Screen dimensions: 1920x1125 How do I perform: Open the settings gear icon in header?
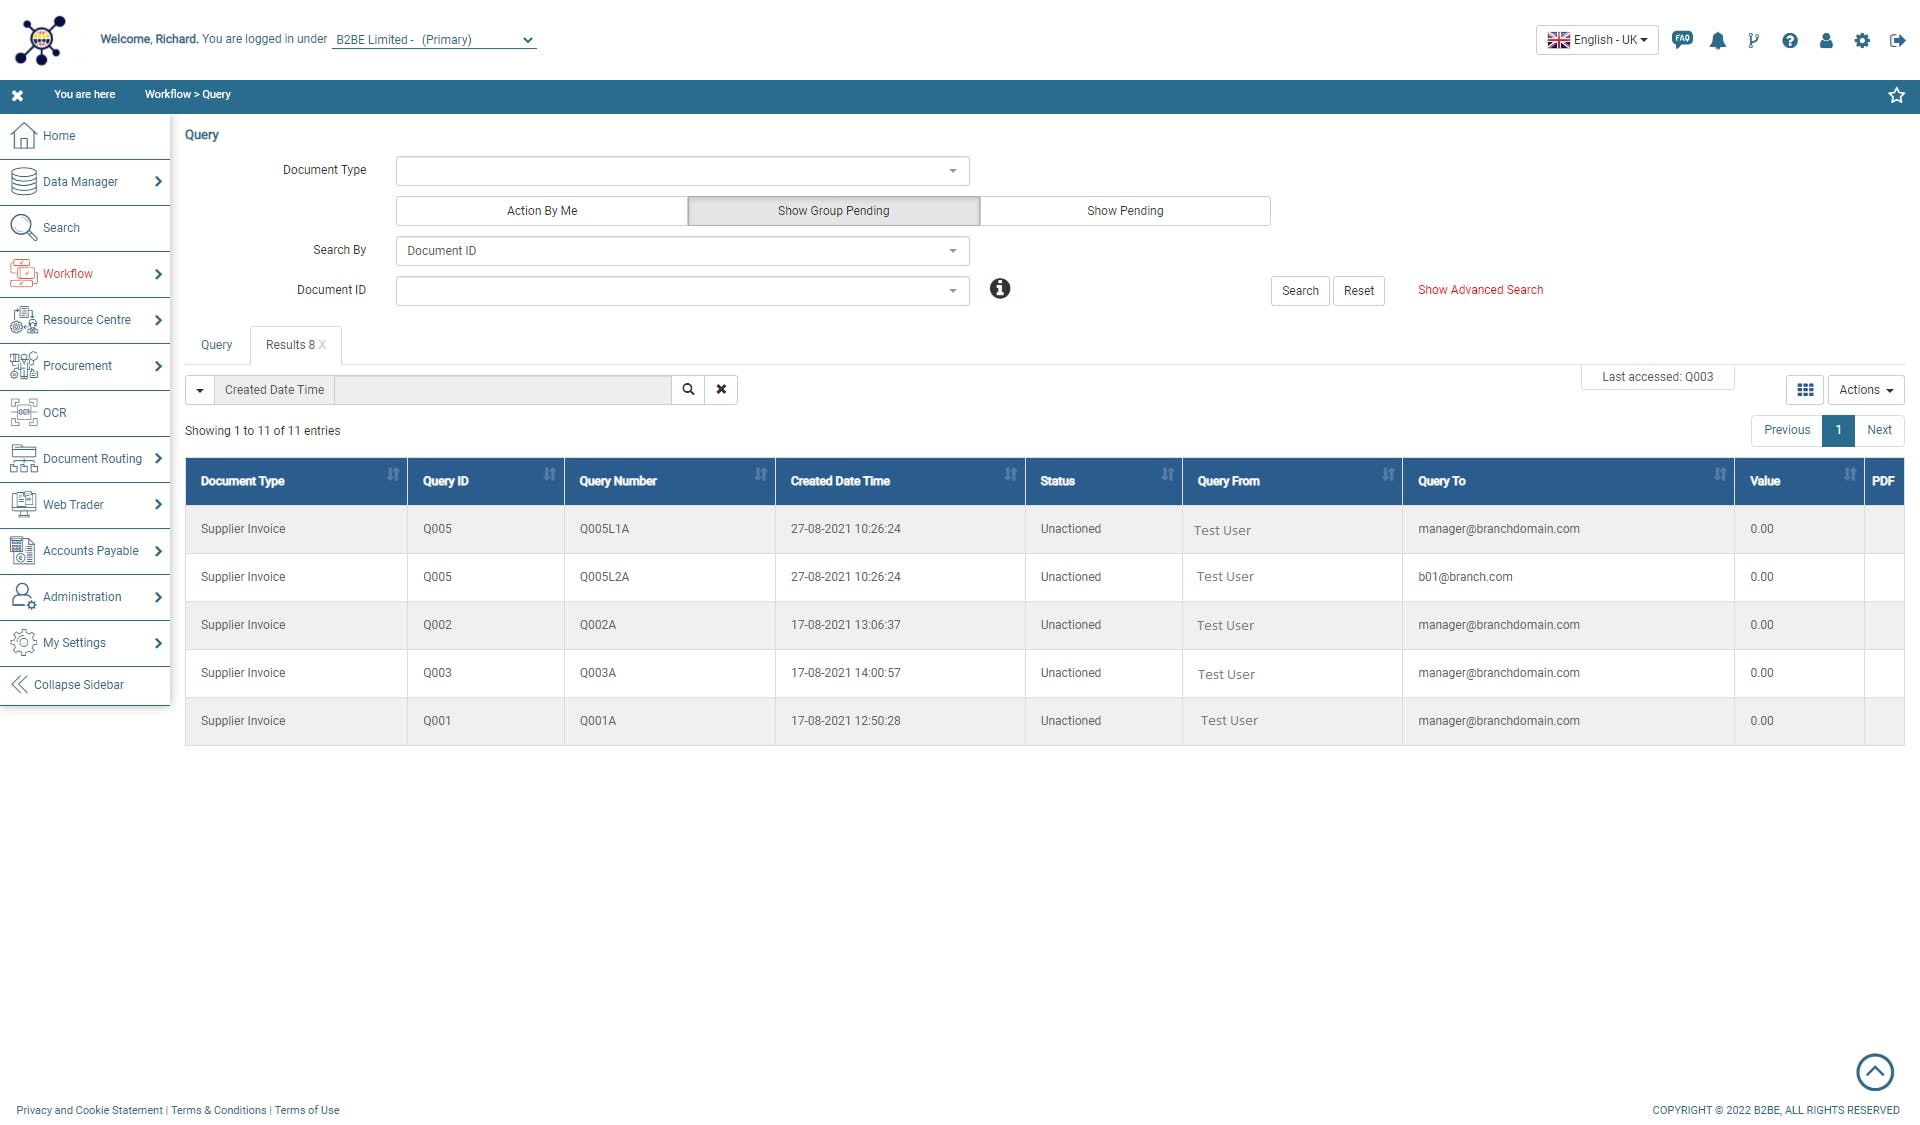[1862, 41]
